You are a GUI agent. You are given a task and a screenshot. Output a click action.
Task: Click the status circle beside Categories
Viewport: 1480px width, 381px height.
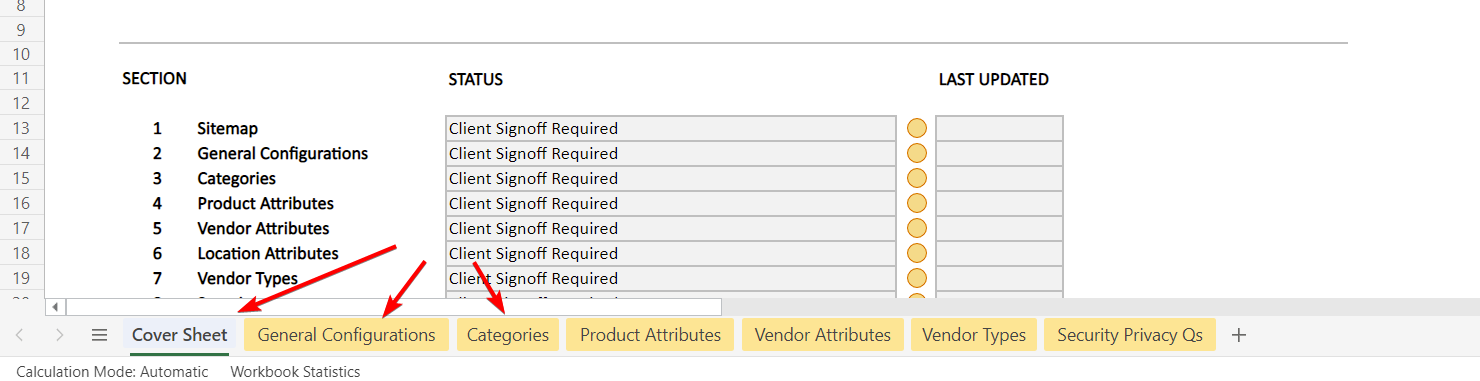click(917, 178)
